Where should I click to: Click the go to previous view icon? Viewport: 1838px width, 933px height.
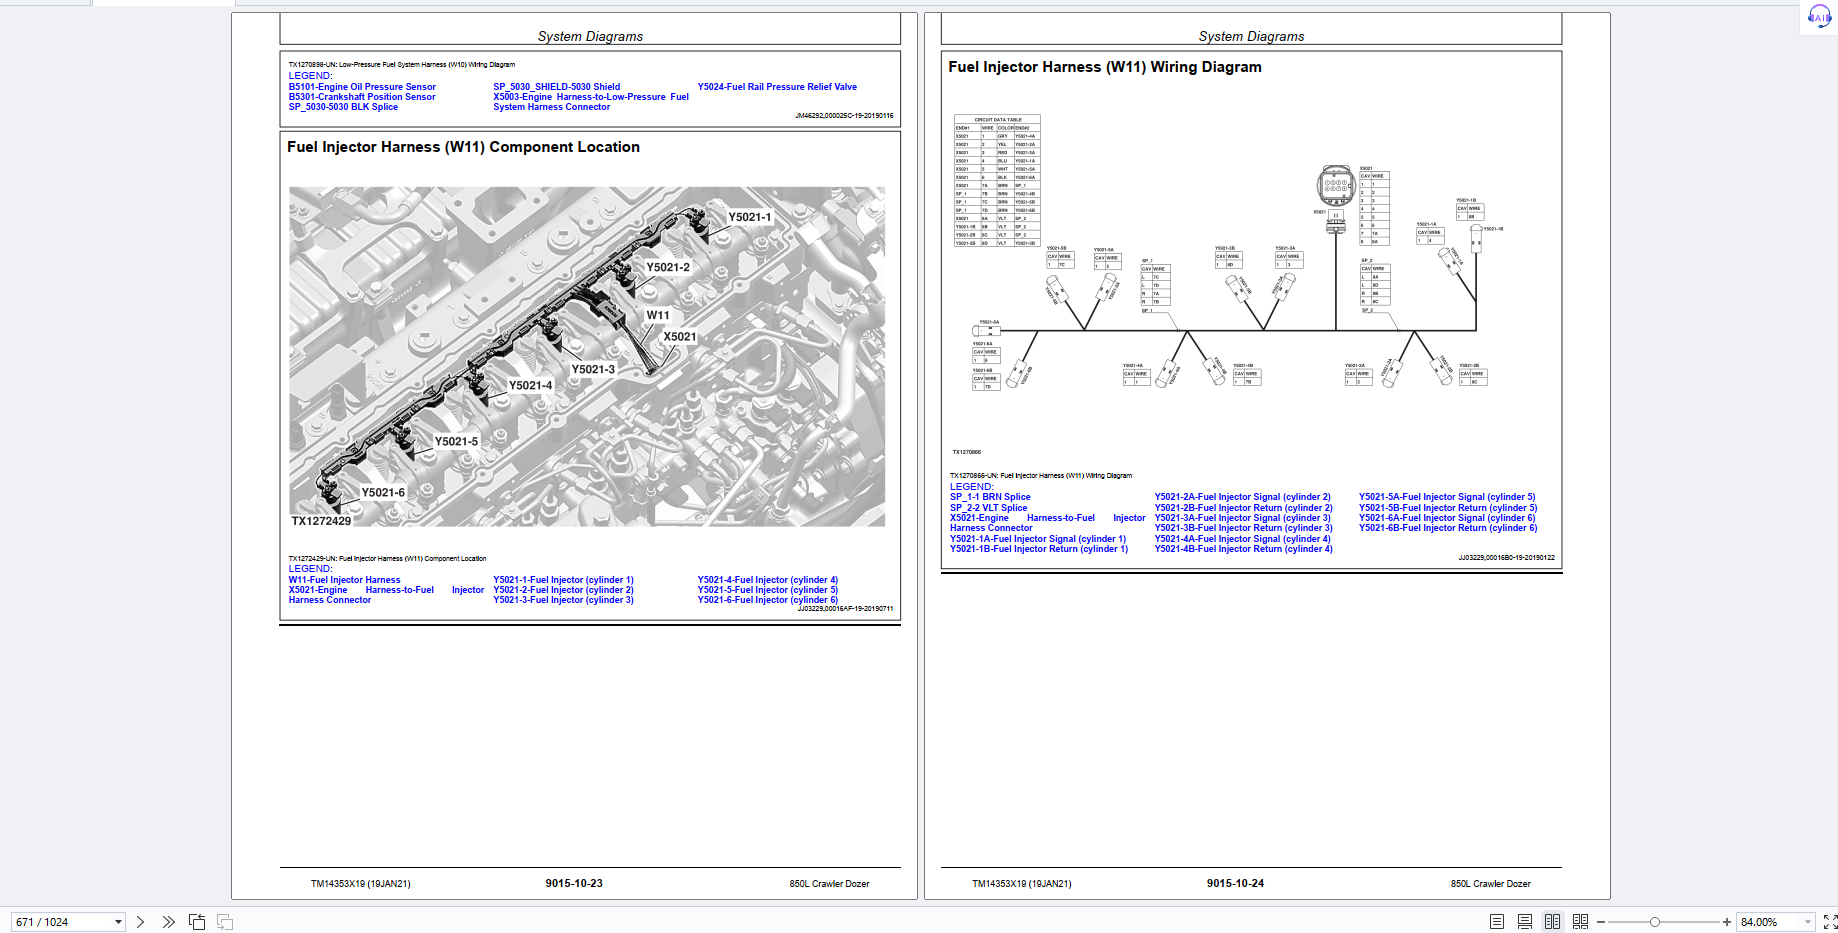197,922
